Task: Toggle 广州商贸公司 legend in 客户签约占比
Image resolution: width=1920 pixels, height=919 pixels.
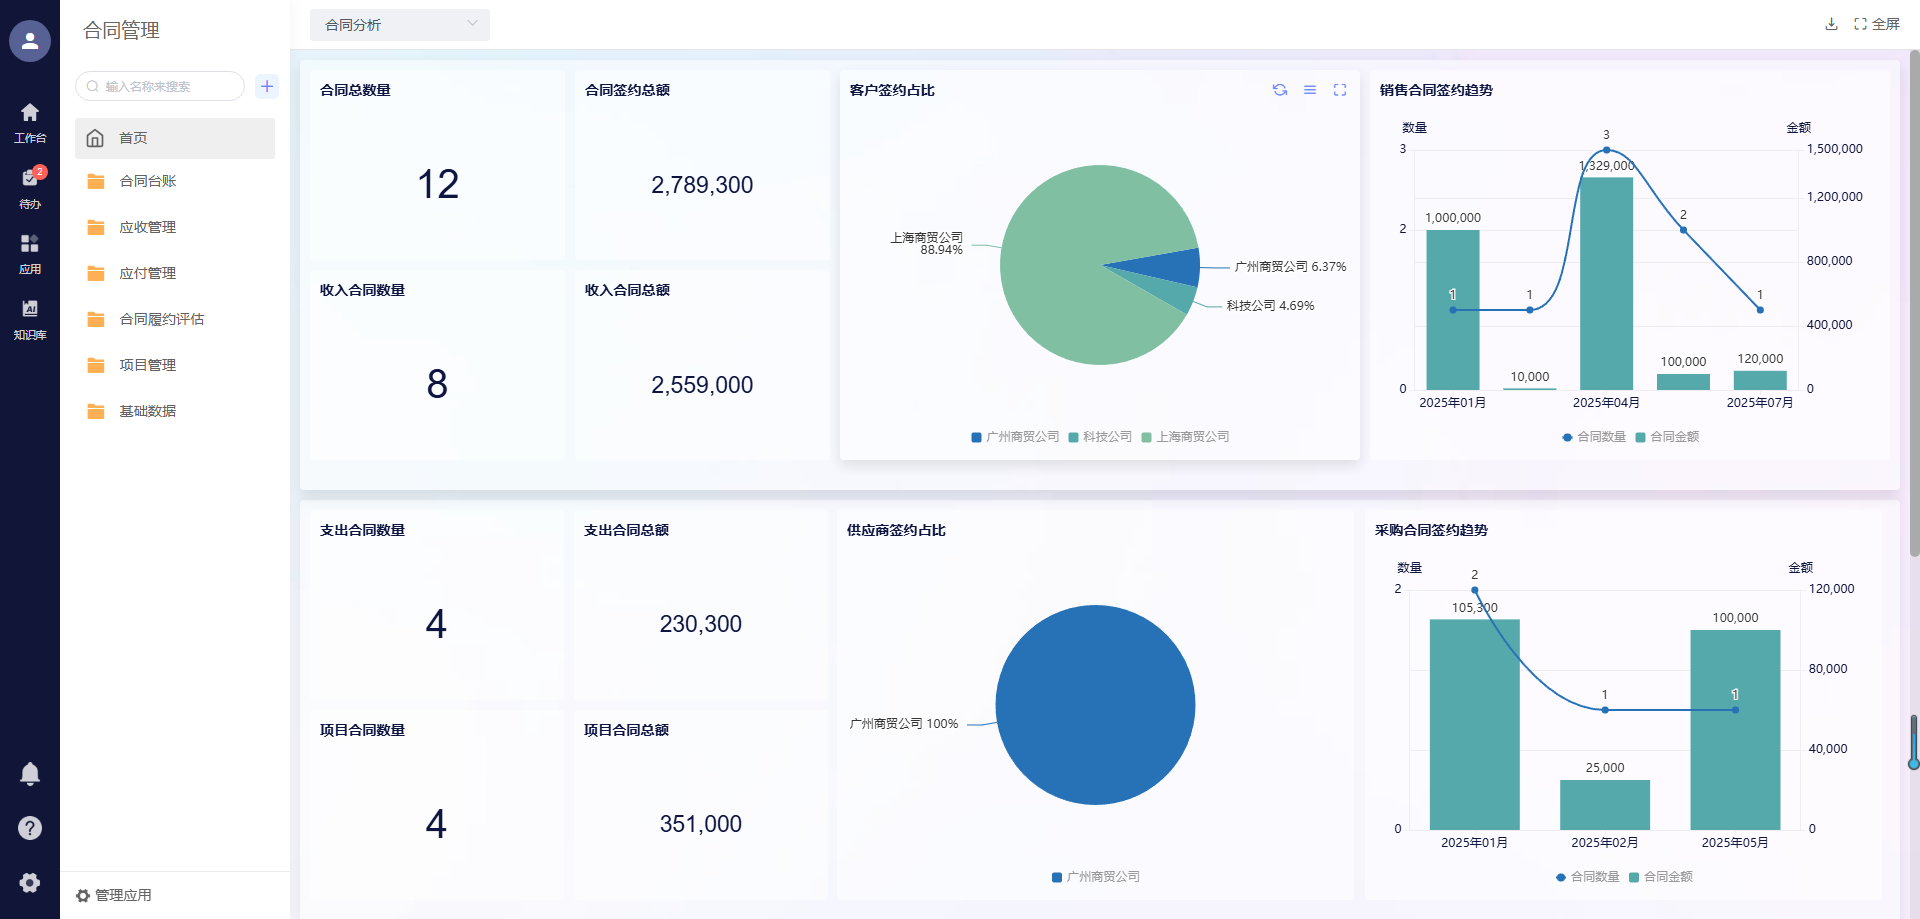Action: [x=1015, y=437]
